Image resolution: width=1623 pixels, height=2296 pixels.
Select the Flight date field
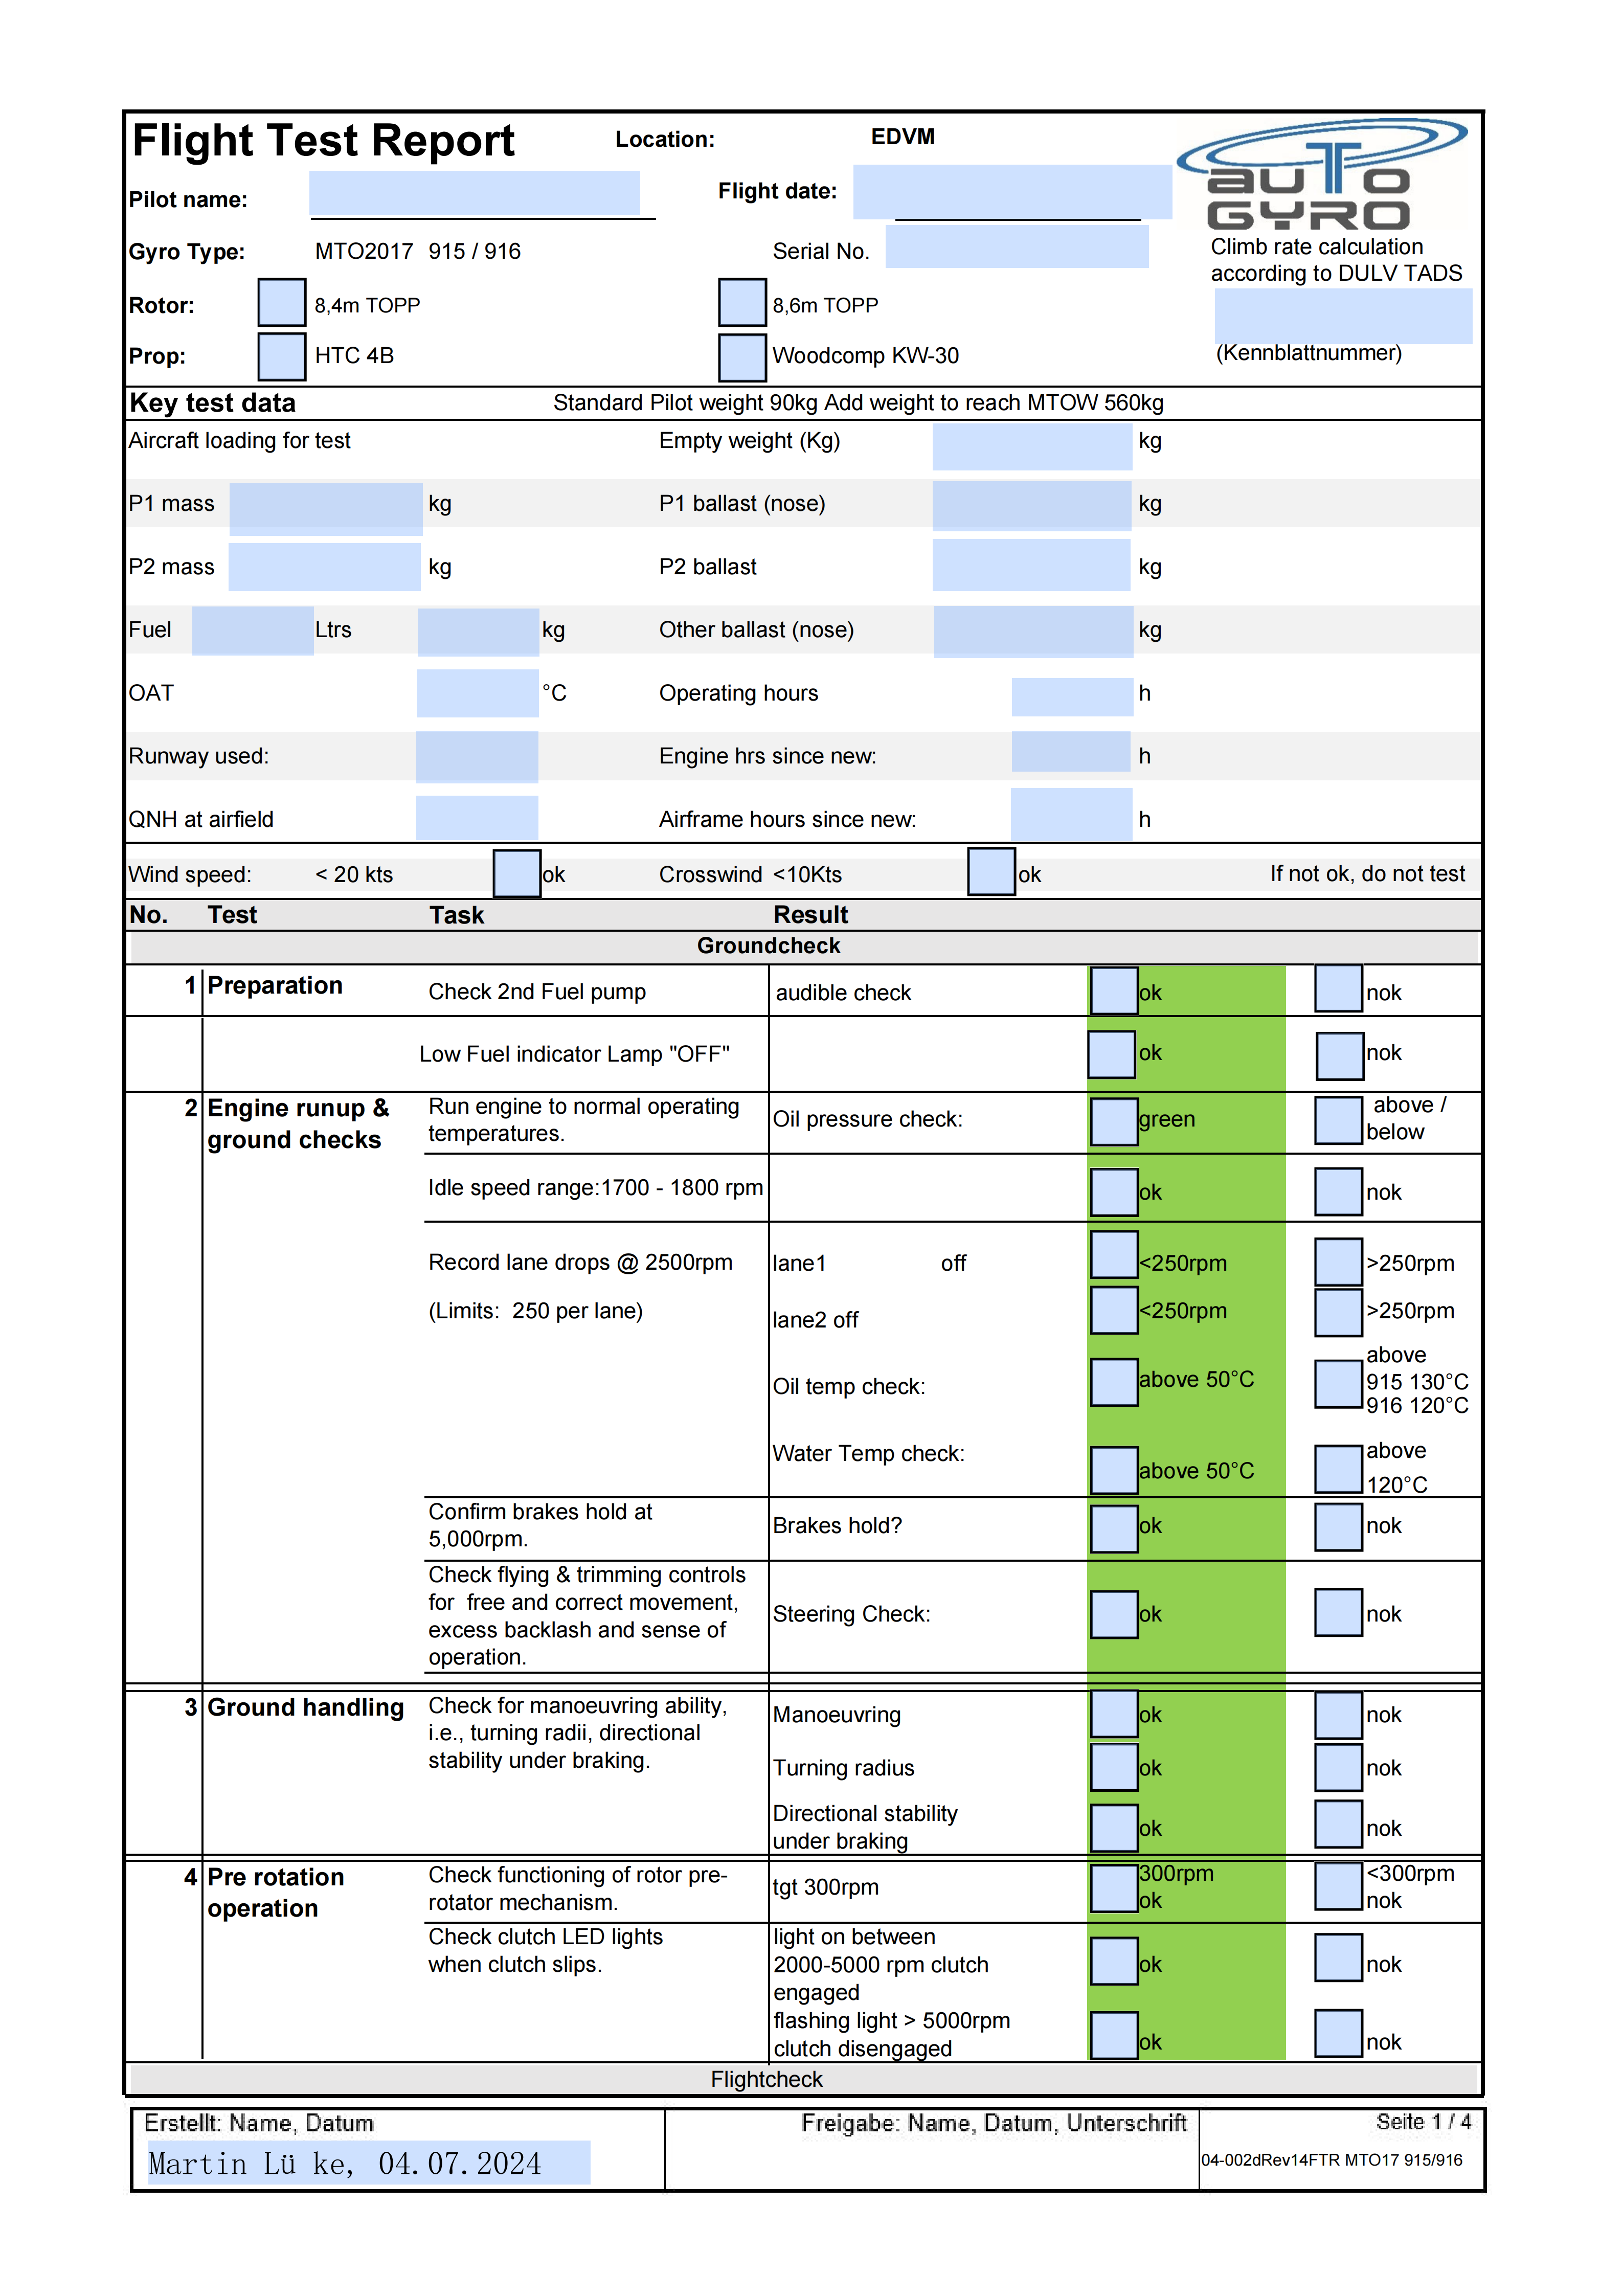[1012, 191]
